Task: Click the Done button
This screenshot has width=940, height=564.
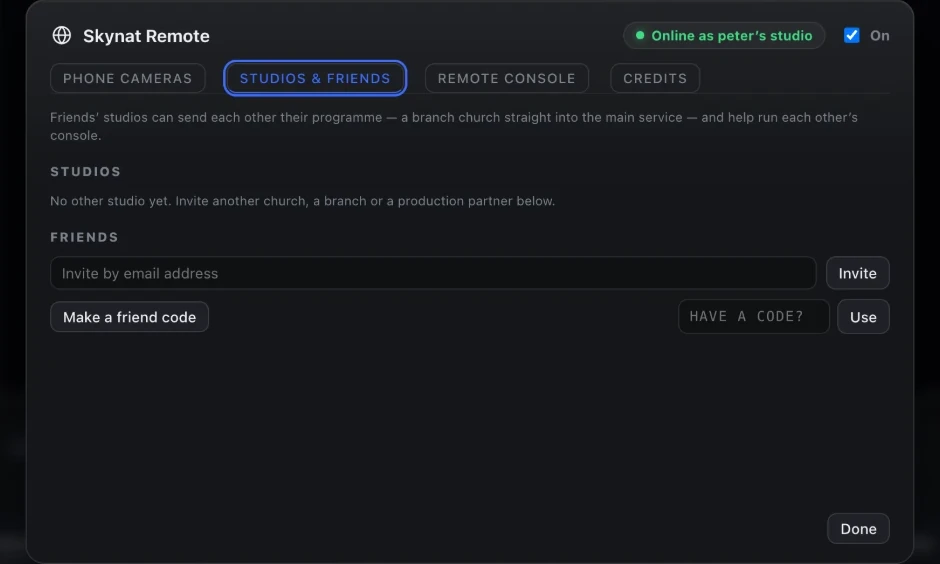Action: [x=858, y=529]
